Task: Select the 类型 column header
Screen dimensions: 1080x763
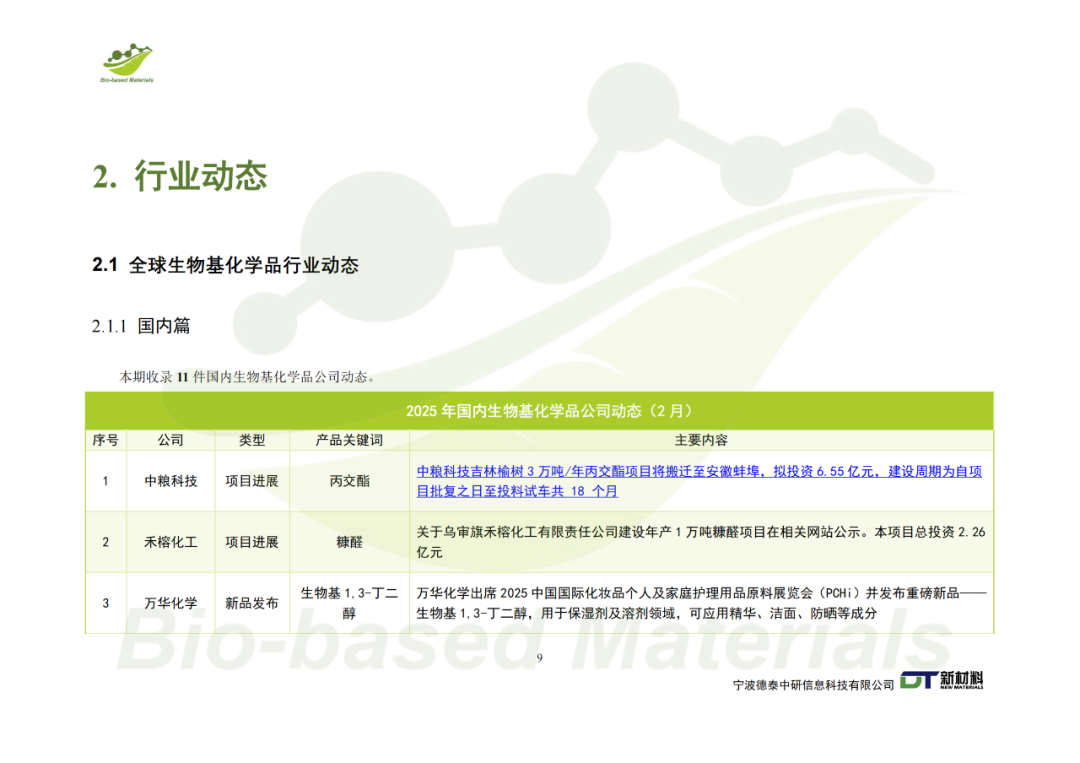Action: tap(252, 440)
